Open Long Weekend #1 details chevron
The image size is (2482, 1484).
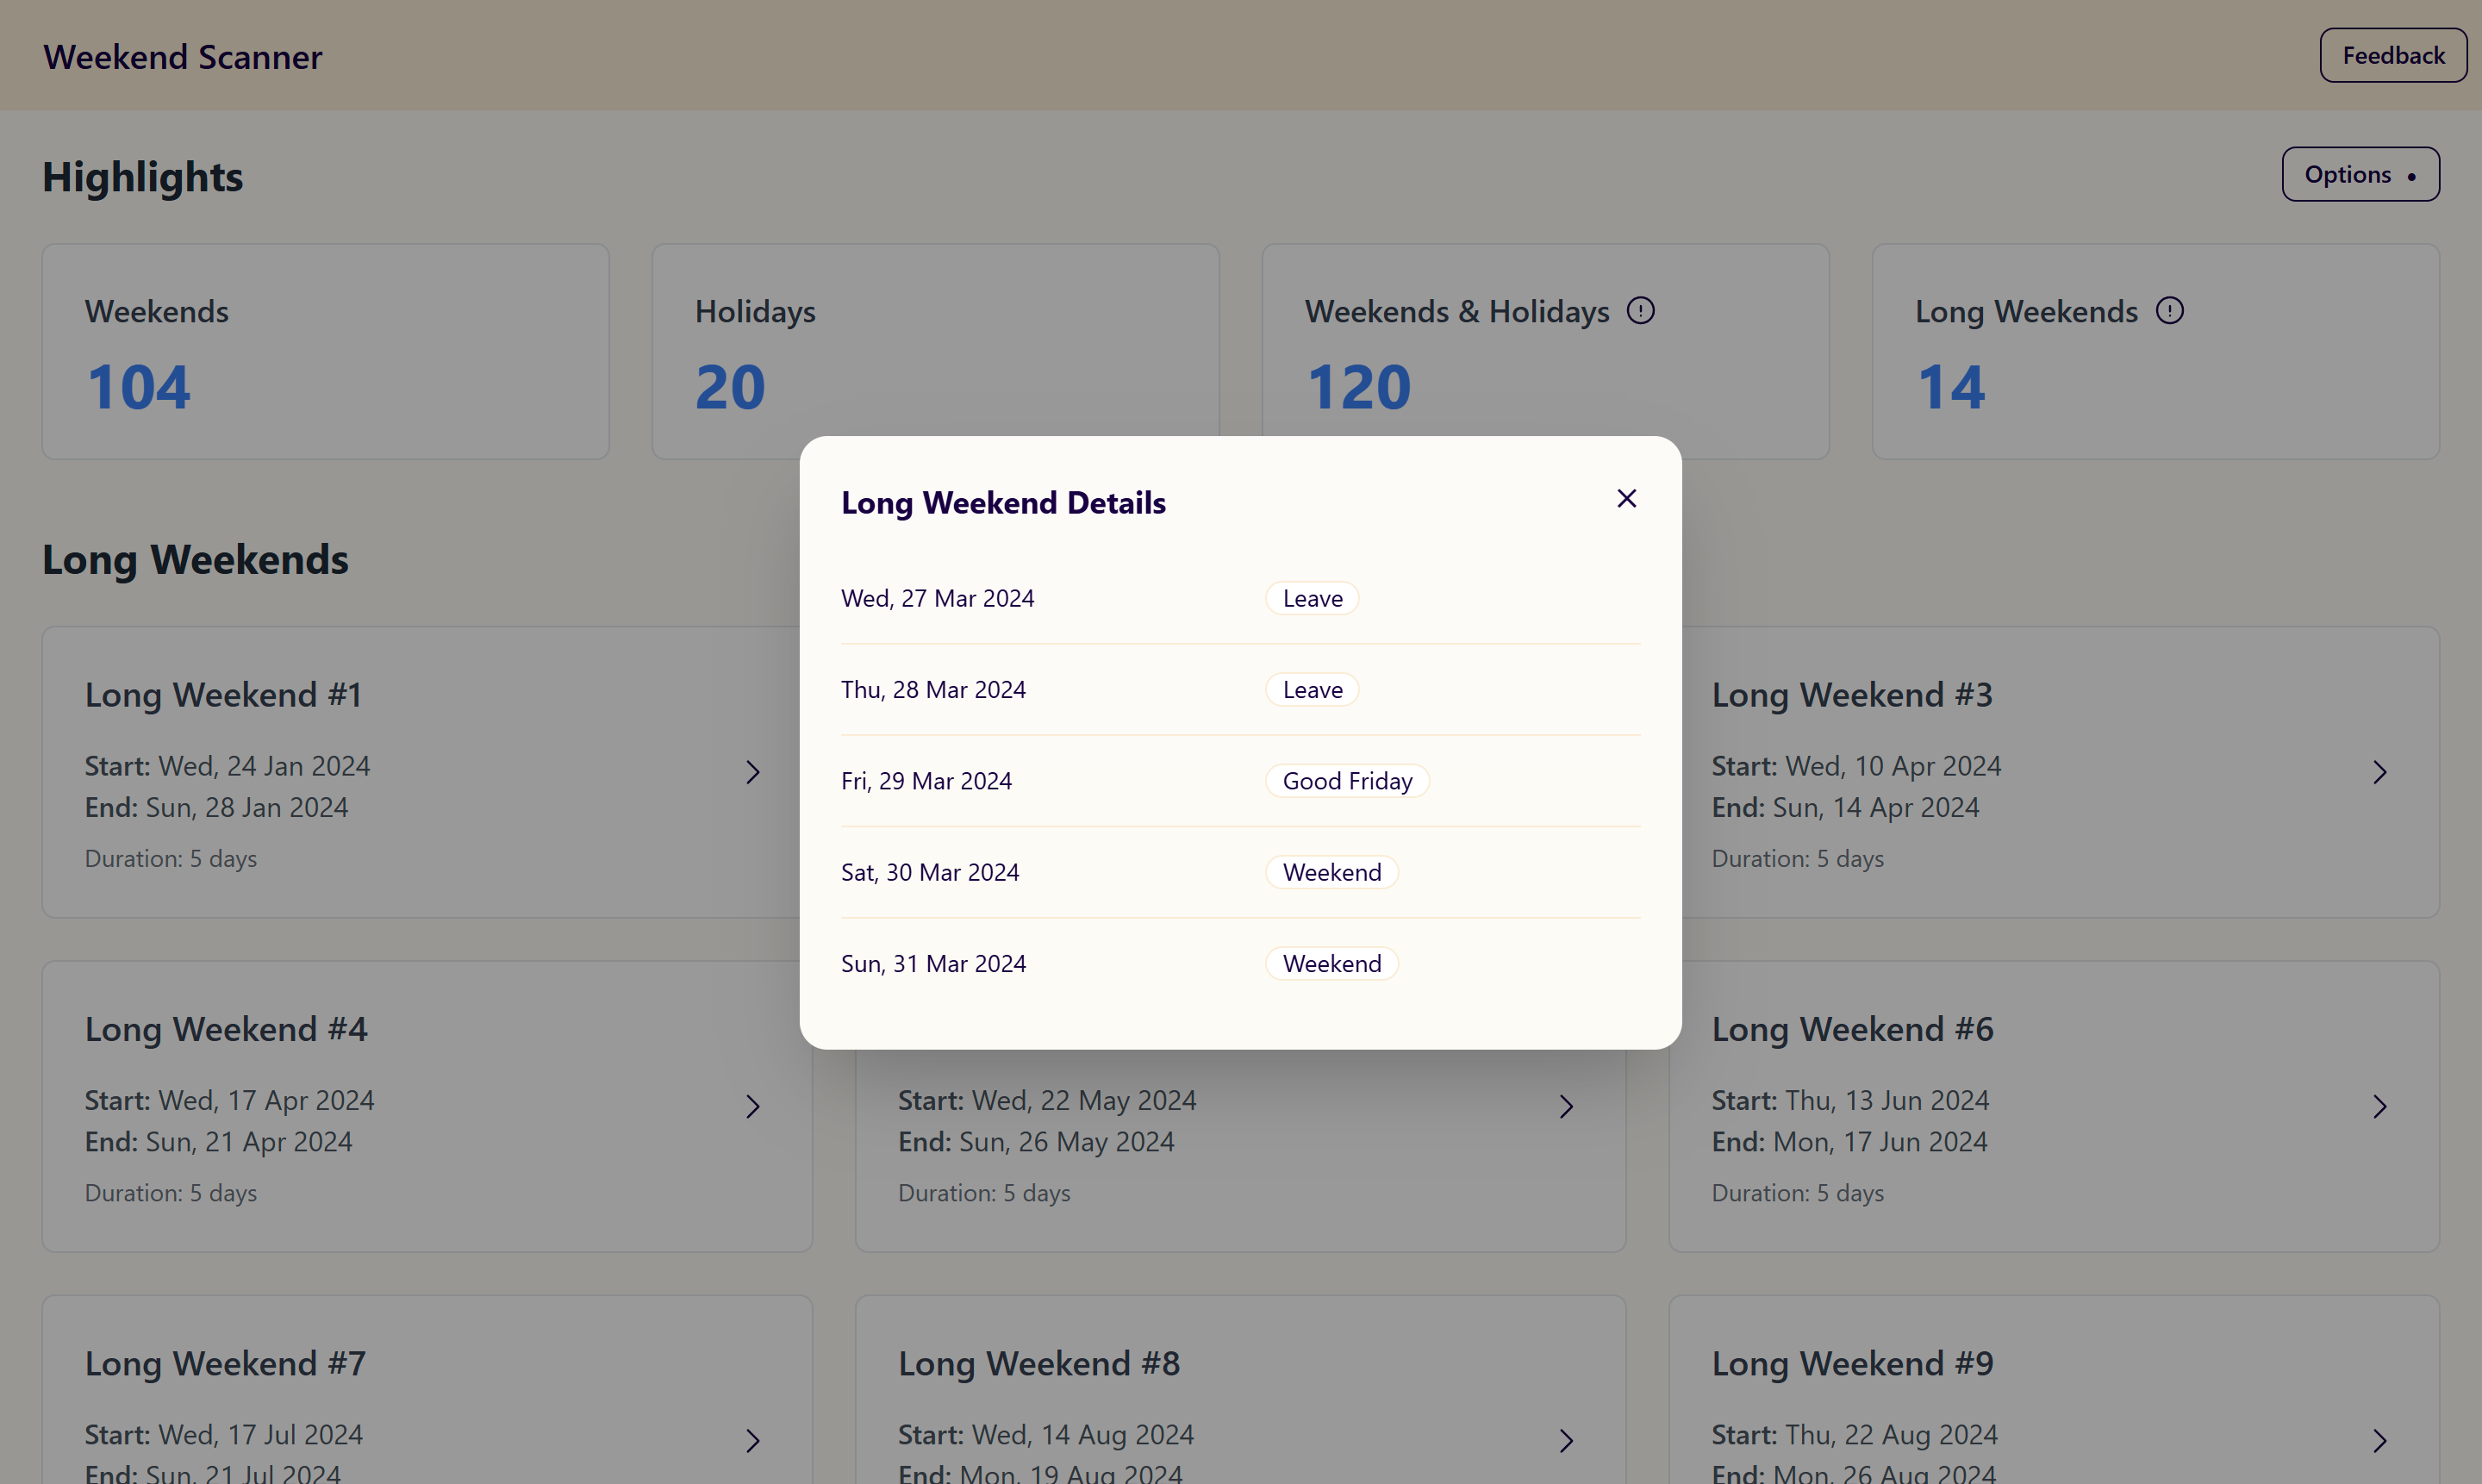(753, 772)
